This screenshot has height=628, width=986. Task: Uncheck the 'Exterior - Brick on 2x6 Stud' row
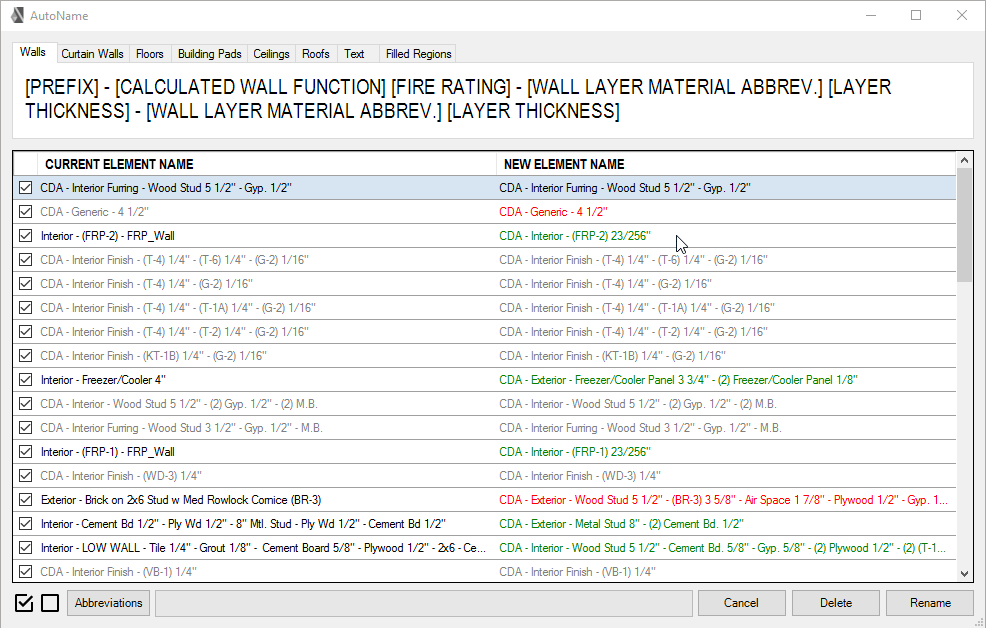click(25, 499)
